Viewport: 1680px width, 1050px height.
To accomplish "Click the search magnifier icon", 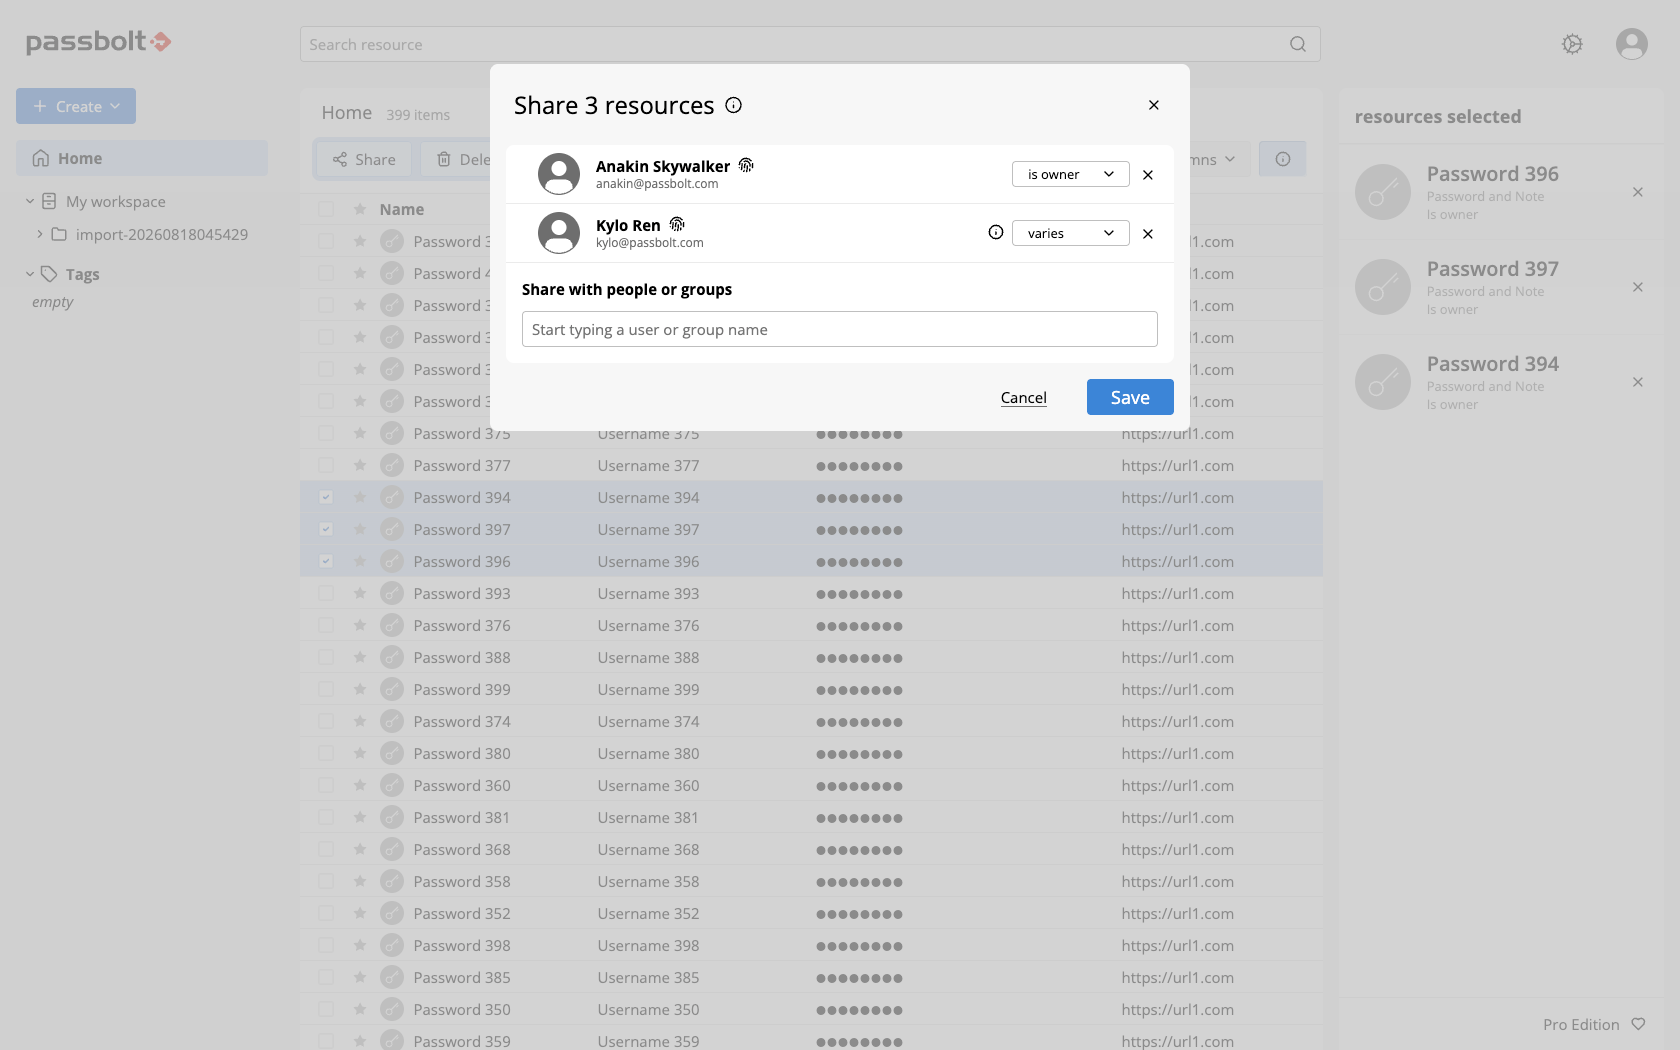I will (1298, 44).
